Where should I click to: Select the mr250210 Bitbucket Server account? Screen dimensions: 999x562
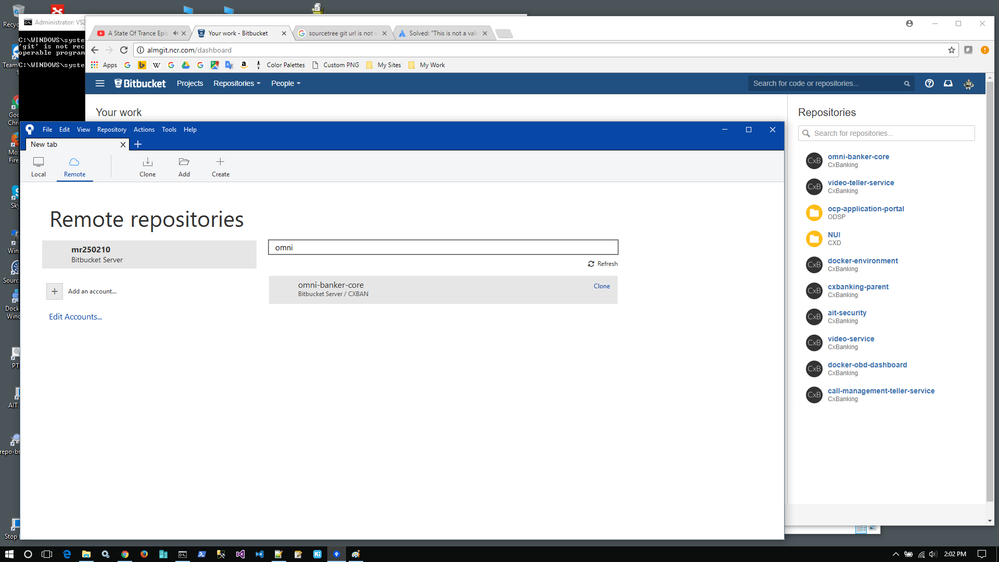pos(149,254)
